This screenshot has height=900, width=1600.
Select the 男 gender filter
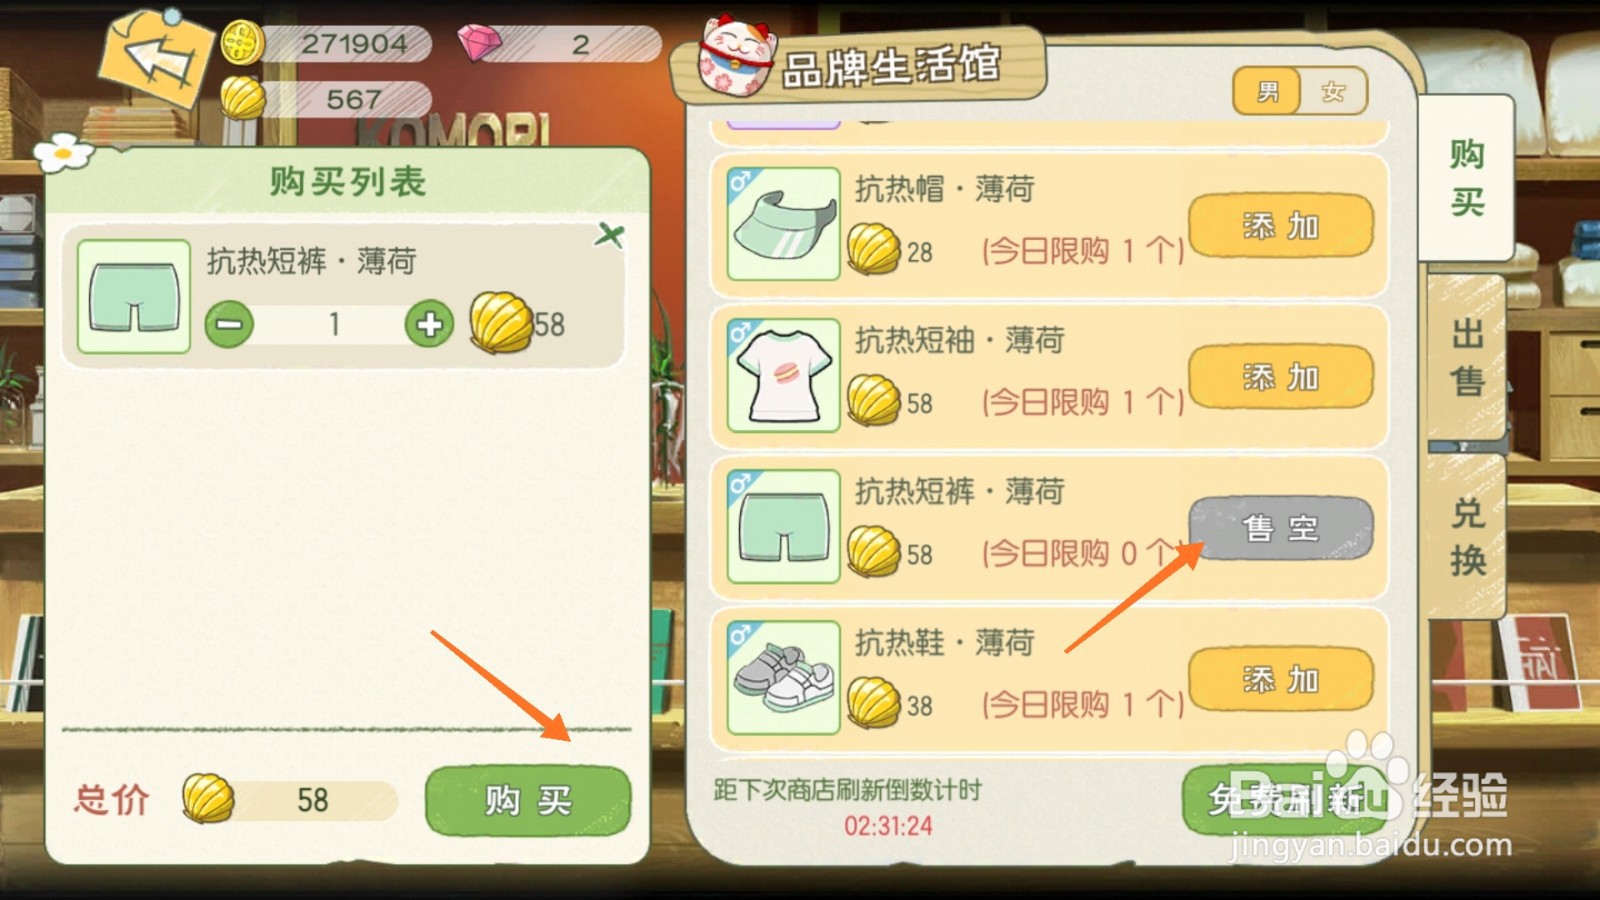[x=1267, y=92]
